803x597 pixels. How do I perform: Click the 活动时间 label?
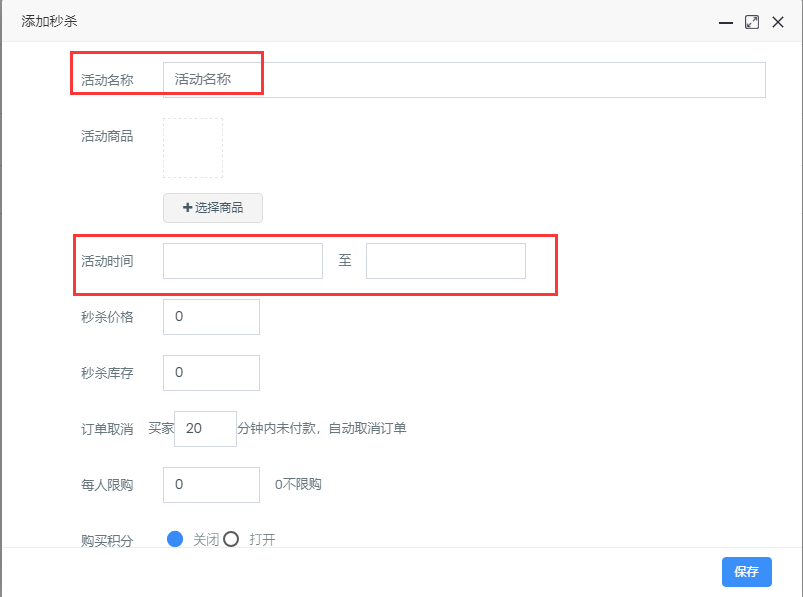pos(107,261)
